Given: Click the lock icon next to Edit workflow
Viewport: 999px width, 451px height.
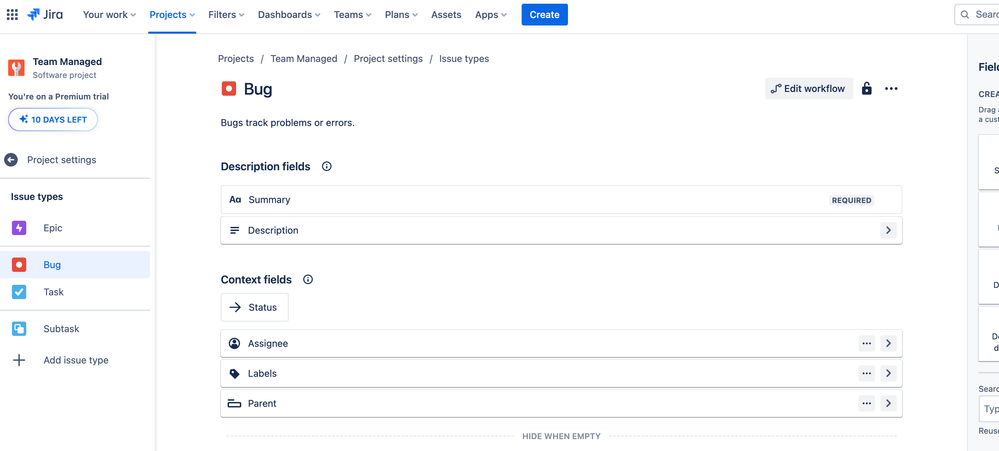Looking at the screenshot, I should [x=866, y=89].
